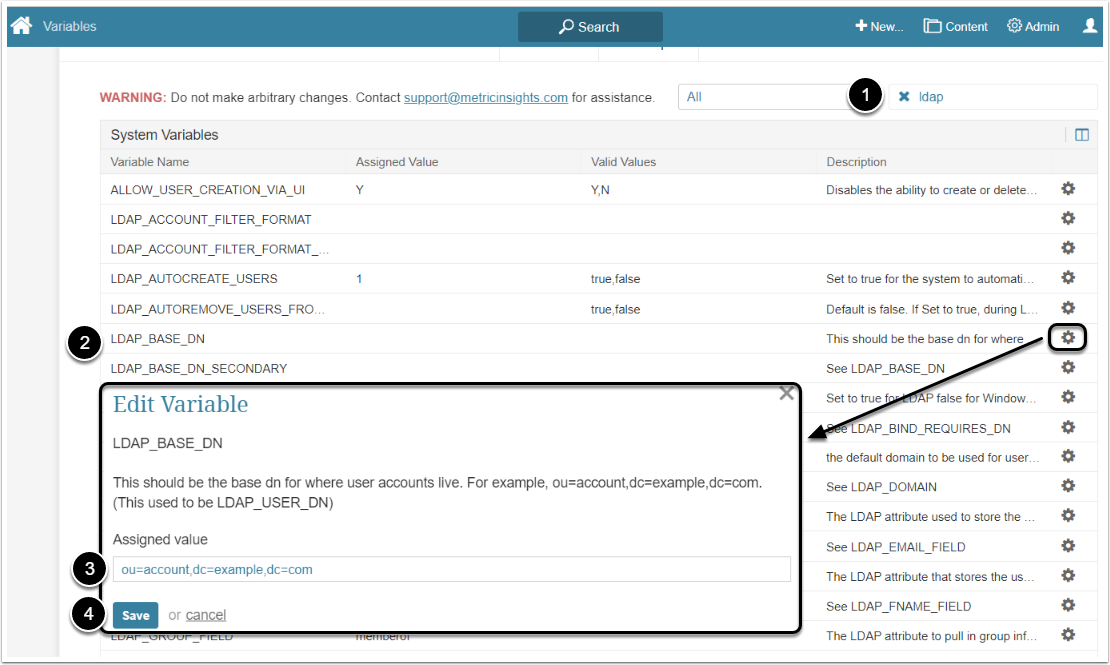This screenshot has height=665, width=1110.
Task: Open the user profile icon
Action: [1089, 25]
